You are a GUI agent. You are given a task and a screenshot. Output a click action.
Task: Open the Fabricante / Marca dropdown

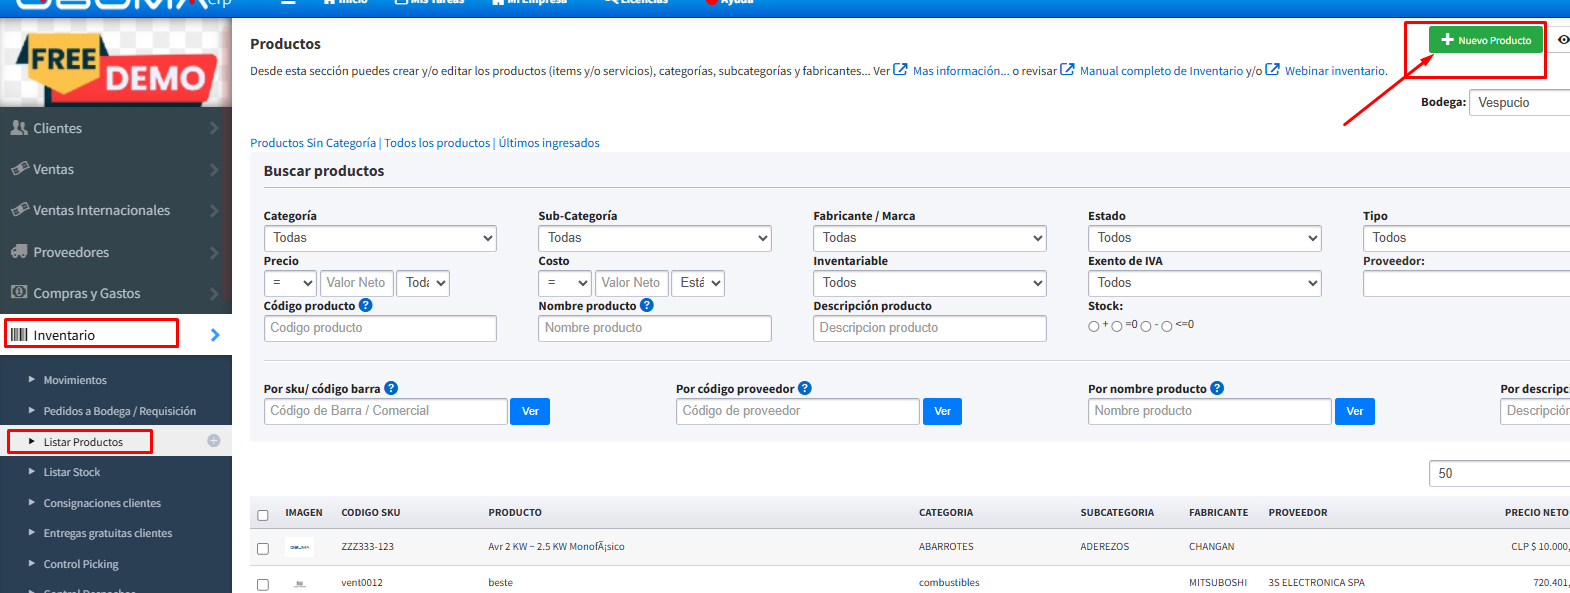(929, 238)
